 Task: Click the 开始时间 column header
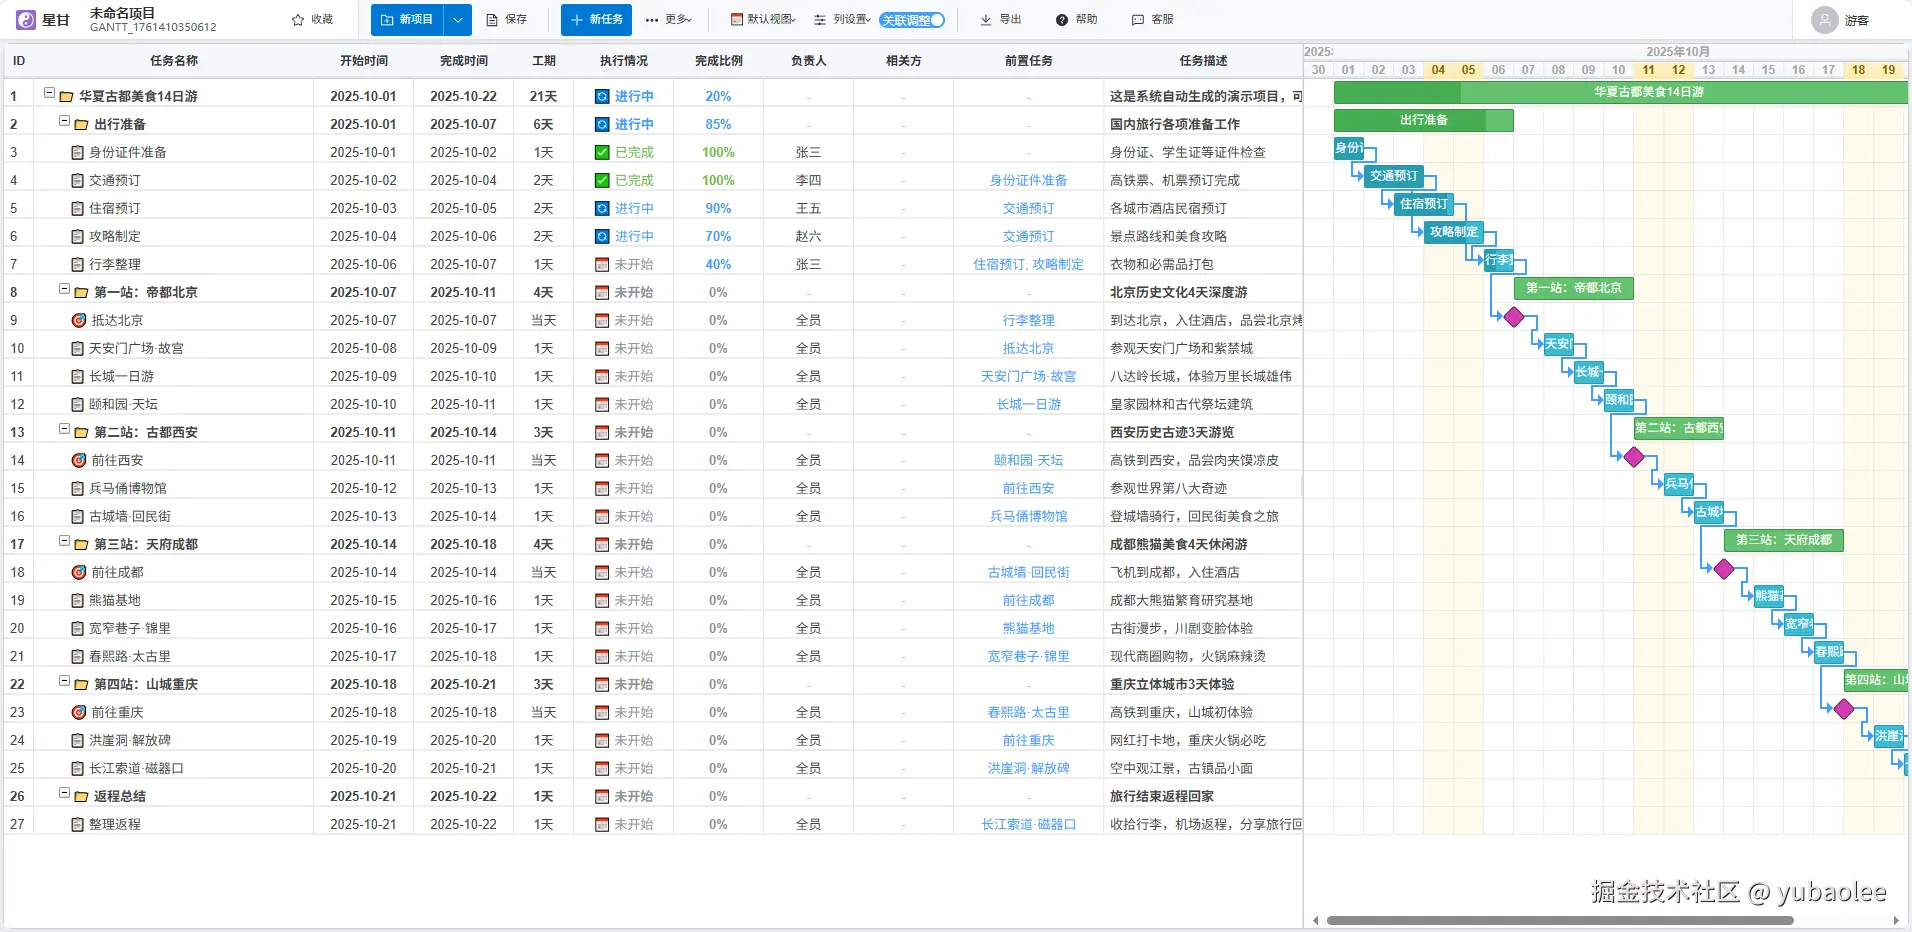pos(364,61)
